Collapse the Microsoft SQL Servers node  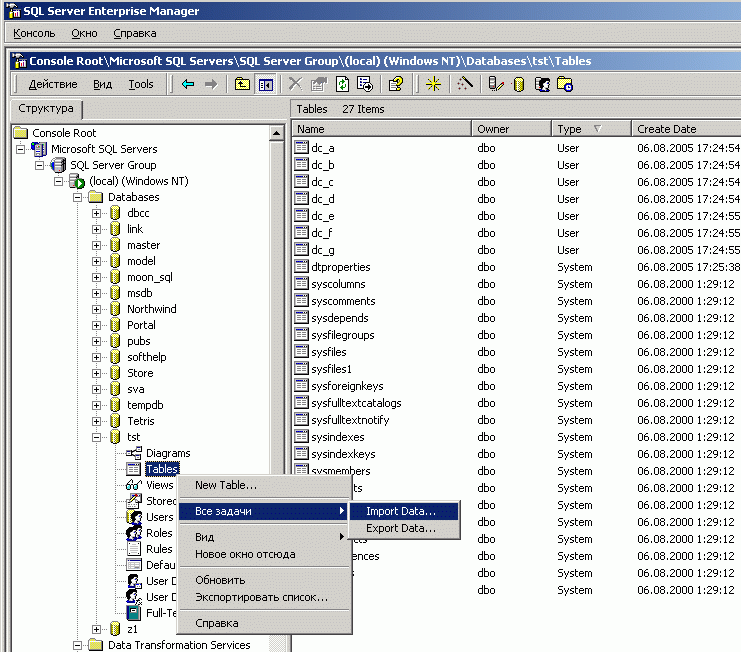(x=20, y=149)
